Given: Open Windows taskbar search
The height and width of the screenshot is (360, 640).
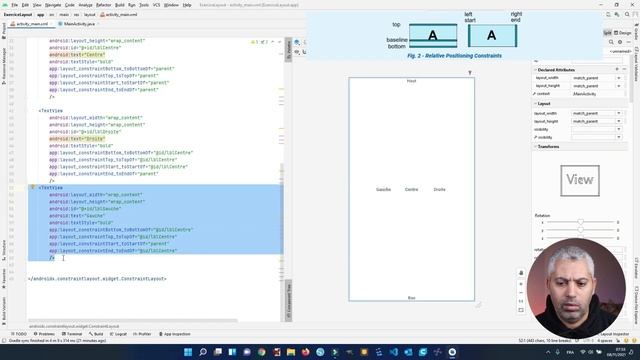Looking at the screenshot, I should click(x=203, y=352).
